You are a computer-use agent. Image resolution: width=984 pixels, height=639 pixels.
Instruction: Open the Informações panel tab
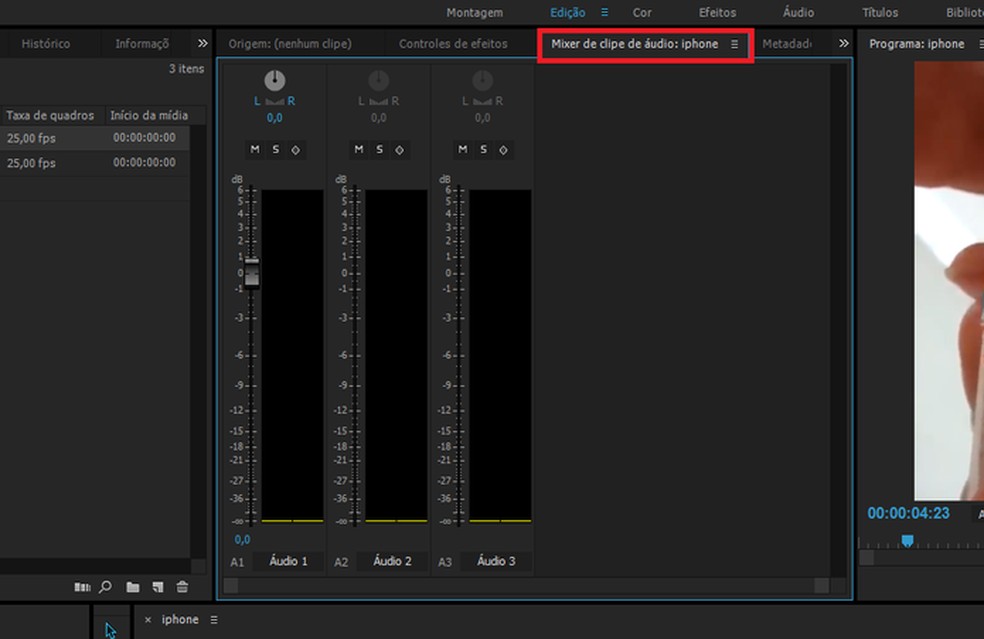click(142, 44)
